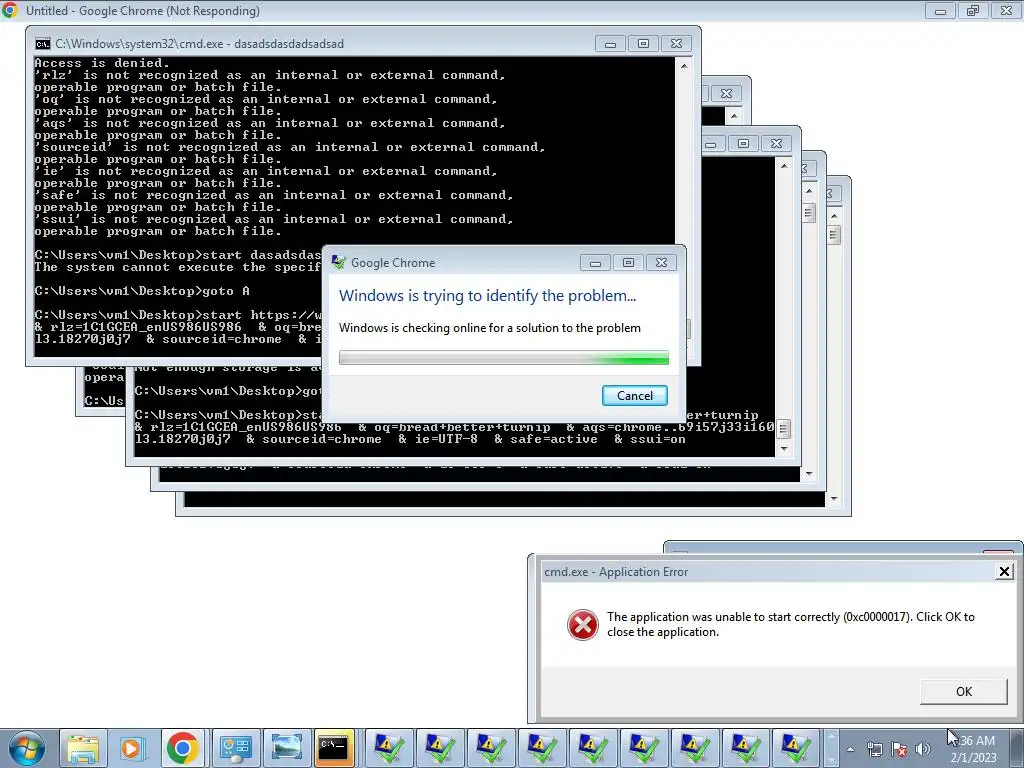The image size is (1024, 768).
Task: Switch to Google Chrome on the taskbar
Action: [x=183, y=748]
